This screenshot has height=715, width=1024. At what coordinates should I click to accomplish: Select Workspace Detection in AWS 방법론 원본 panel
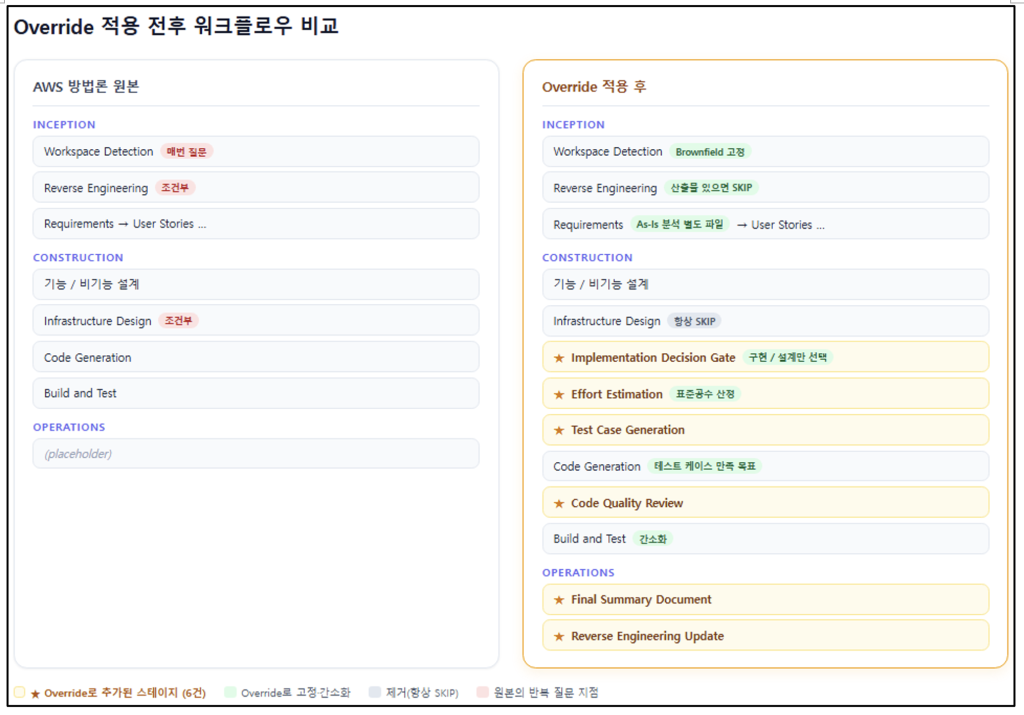256,151
